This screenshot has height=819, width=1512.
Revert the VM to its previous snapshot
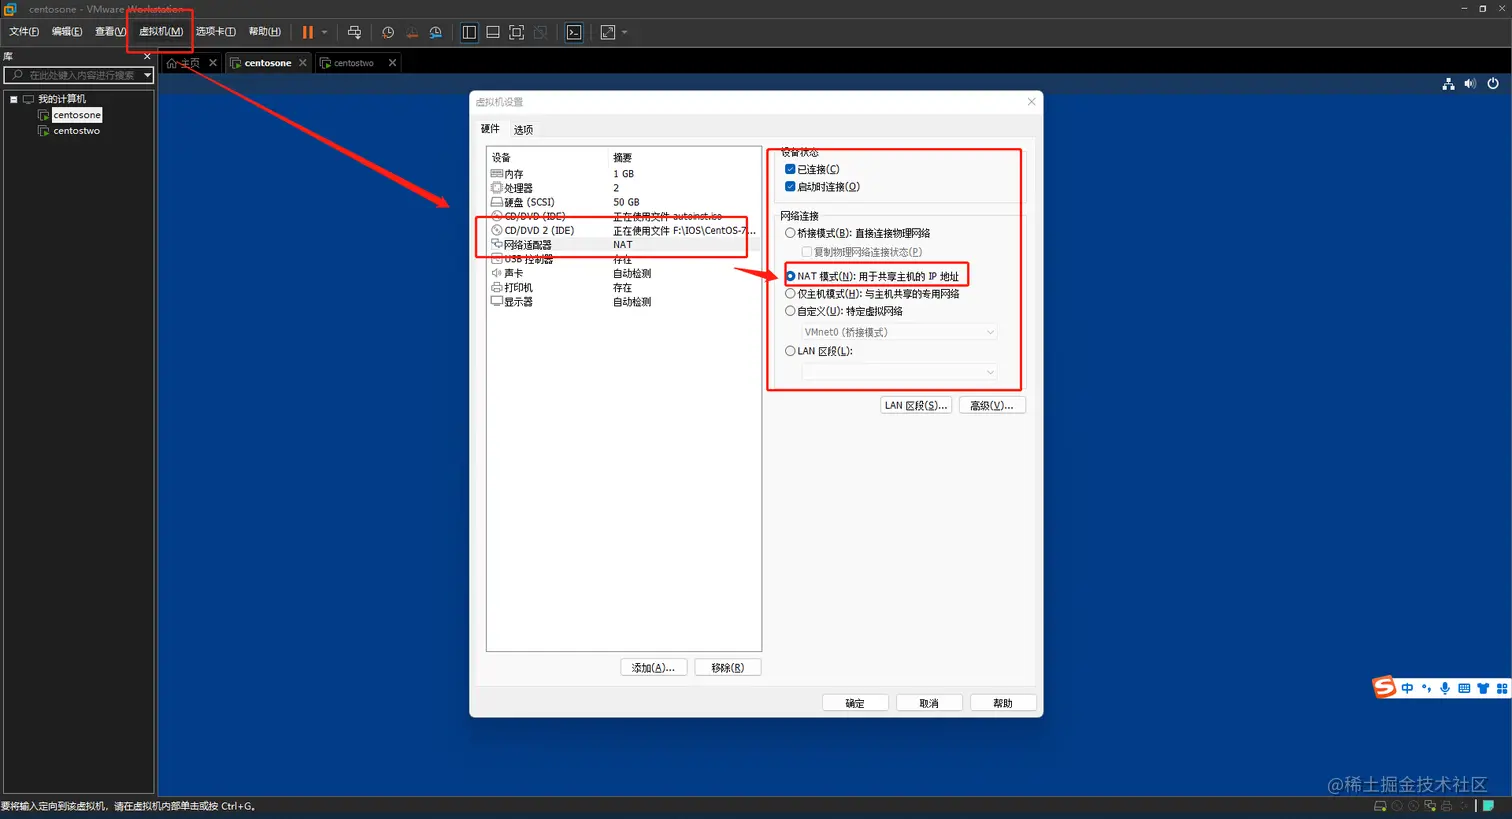[x=412, y=32]
